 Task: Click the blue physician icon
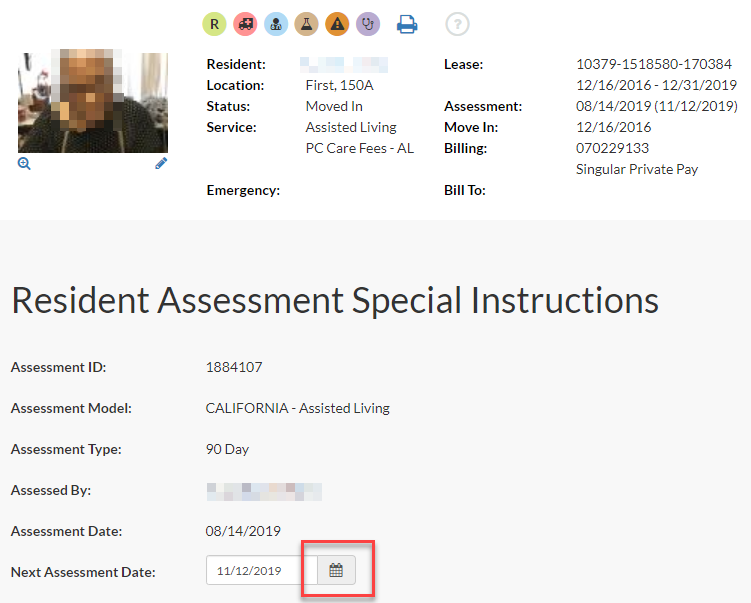tap(276, 24)
